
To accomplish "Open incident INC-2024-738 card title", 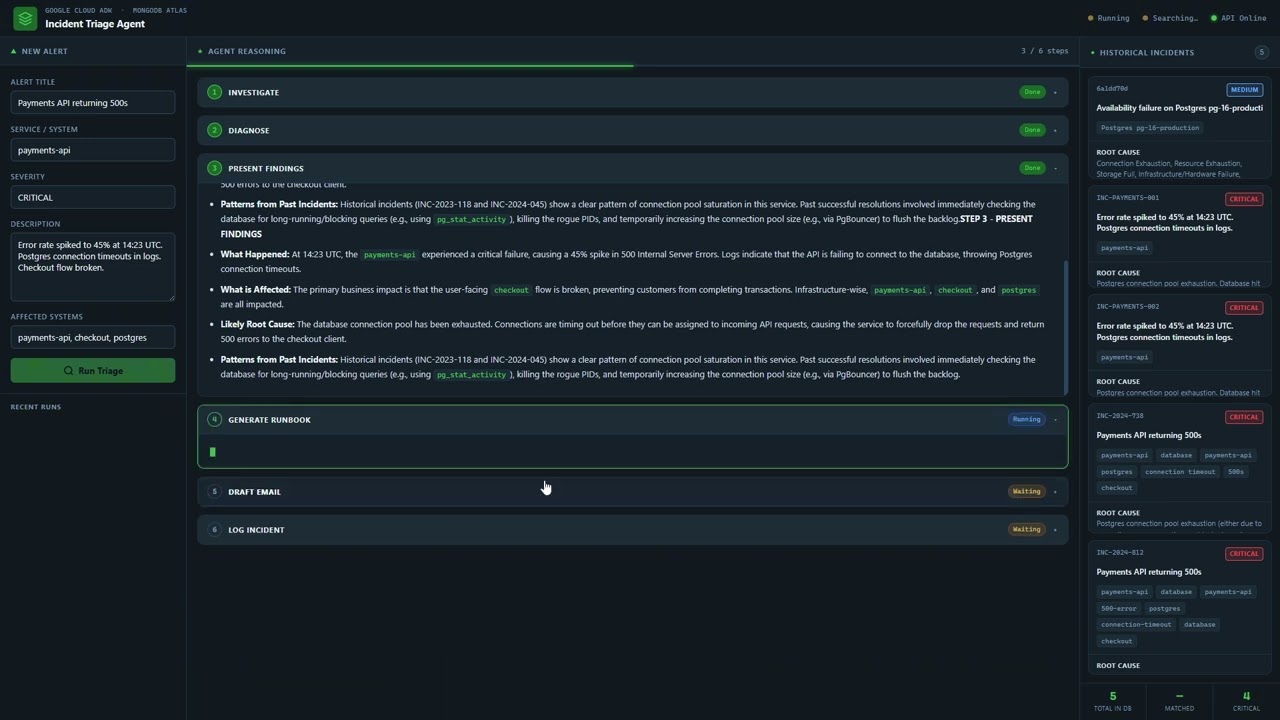I will tap(1149, 435).
